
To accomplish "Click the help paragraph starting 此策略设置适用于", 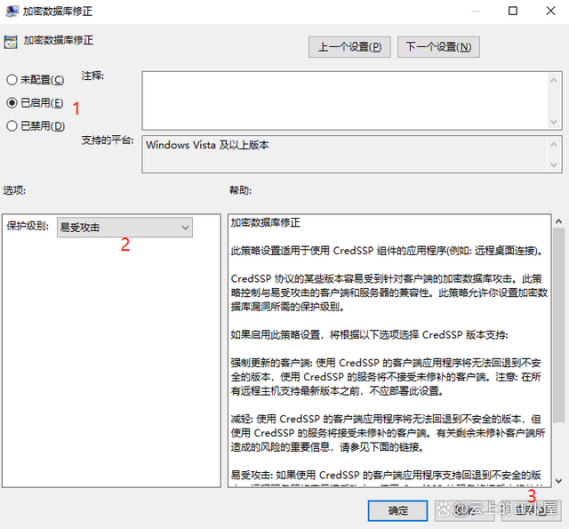I will click(387, 250).
